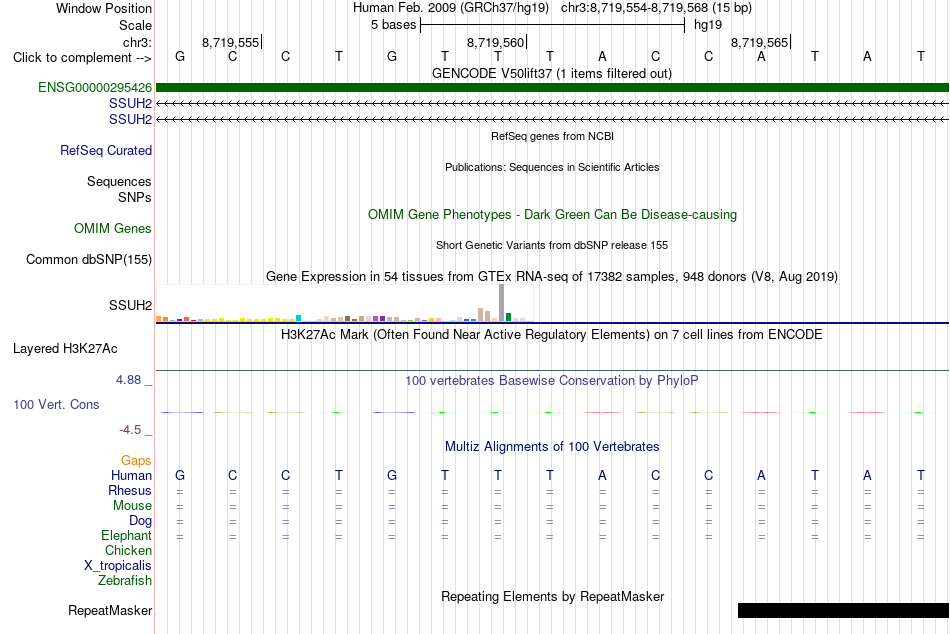
Task: Select the Elephant alignment row label
Action: [127, 535]
